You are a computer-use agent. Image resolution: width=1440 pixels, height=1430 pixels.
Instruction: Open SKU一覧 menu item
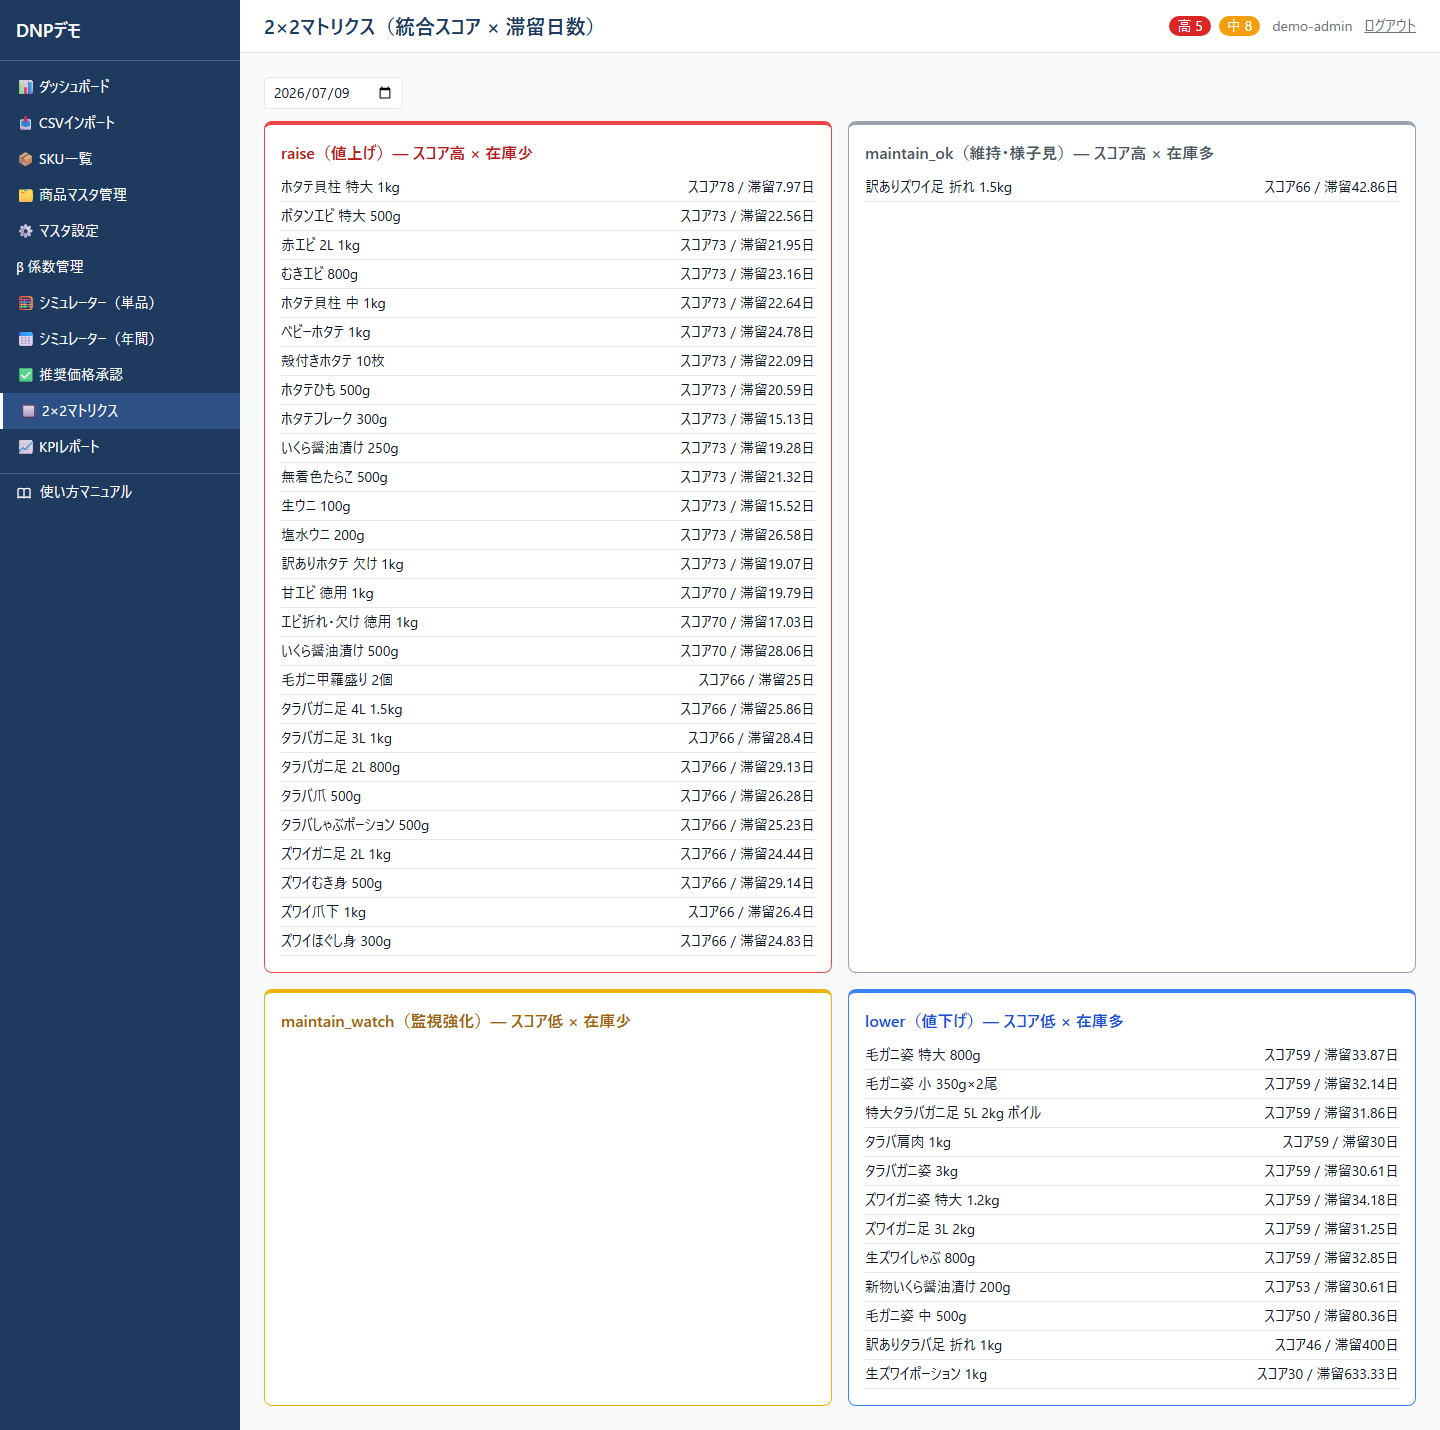(x=120, y=159)
